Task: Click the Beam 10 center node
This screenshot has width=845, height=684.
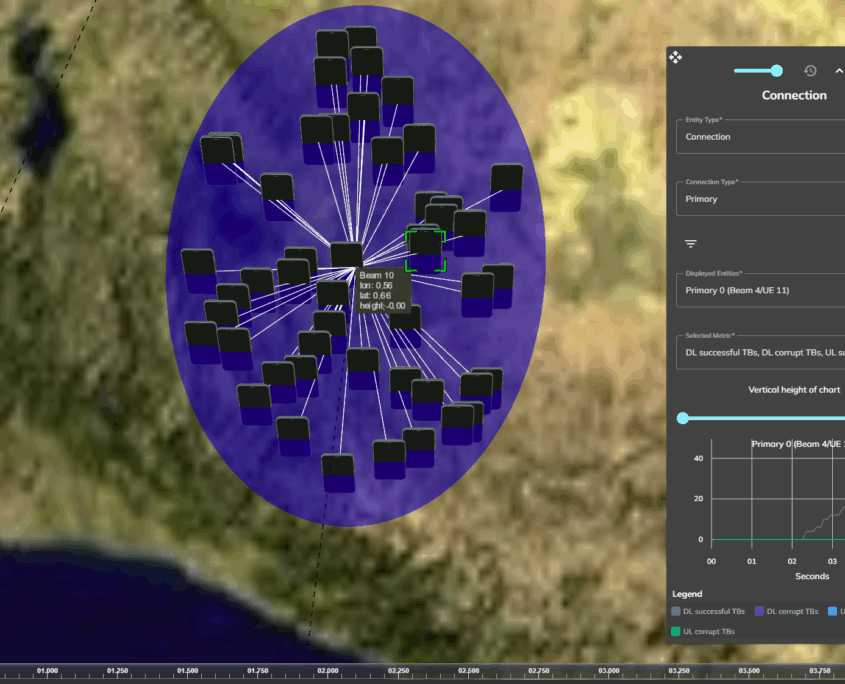Action: pyautogui.click(x=346, y=255)
